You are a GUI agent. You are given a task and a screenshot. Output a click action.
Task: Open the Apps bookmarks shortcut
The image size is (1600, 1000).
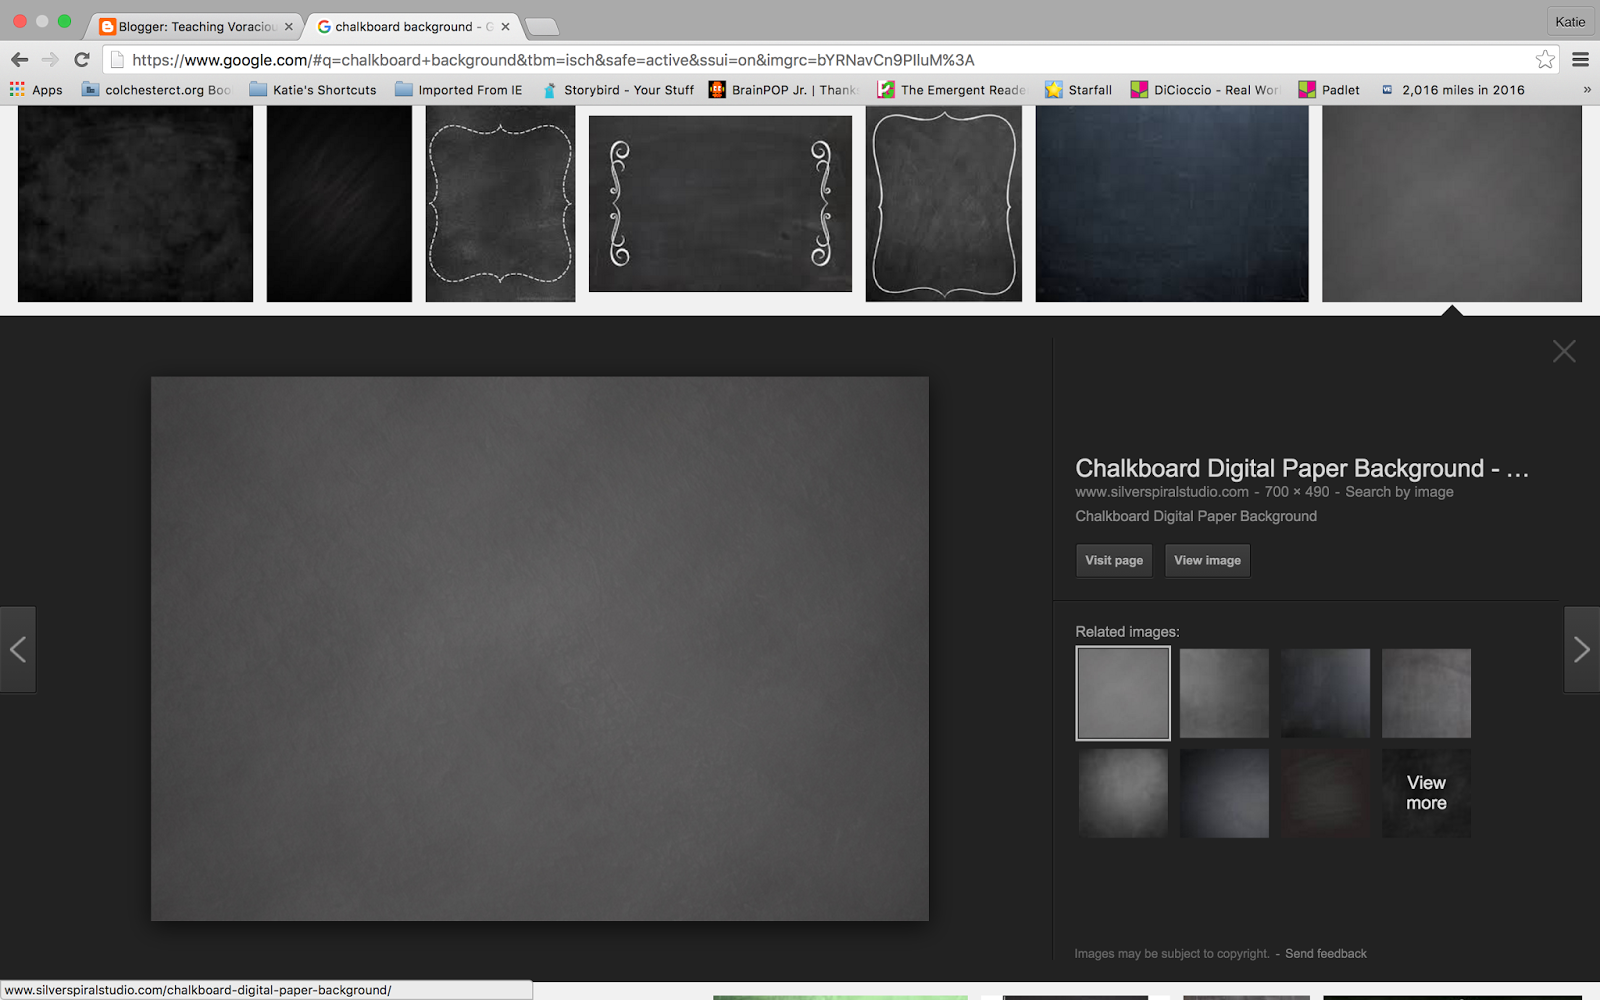[x=37, y=89]
